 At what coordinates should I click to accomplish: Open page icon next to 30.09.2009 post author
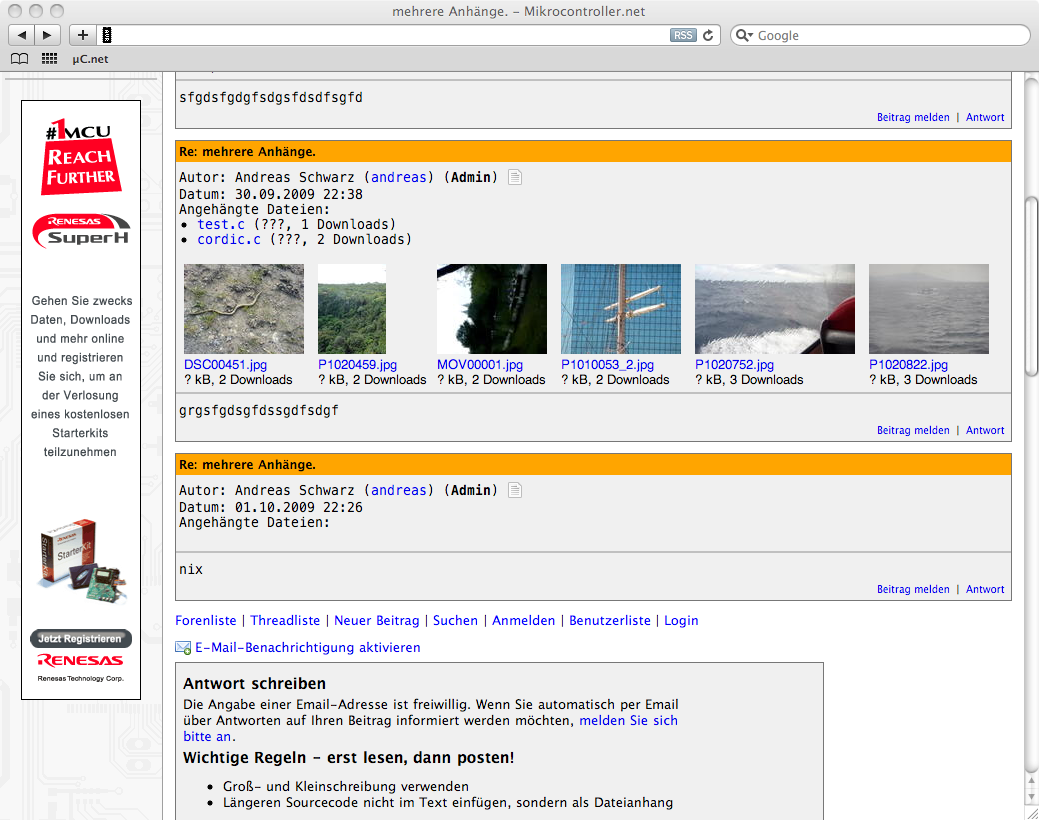pyautogui.click(x=515, y=177)
